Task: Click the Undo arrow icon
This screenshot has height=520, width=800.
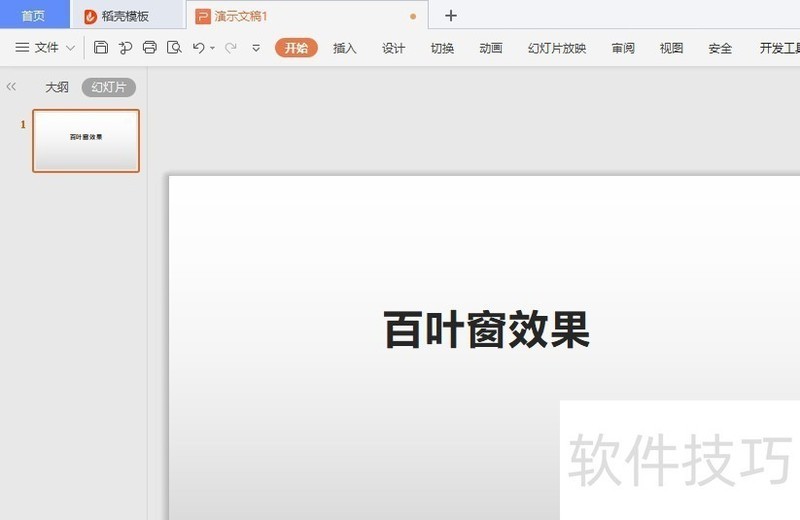Action: [198, 48]
